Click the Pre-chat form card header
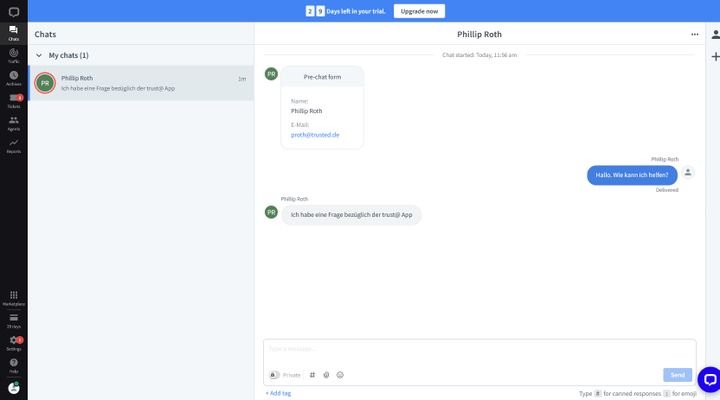Viewport: 720px width, 400px height. coord(322,77)
